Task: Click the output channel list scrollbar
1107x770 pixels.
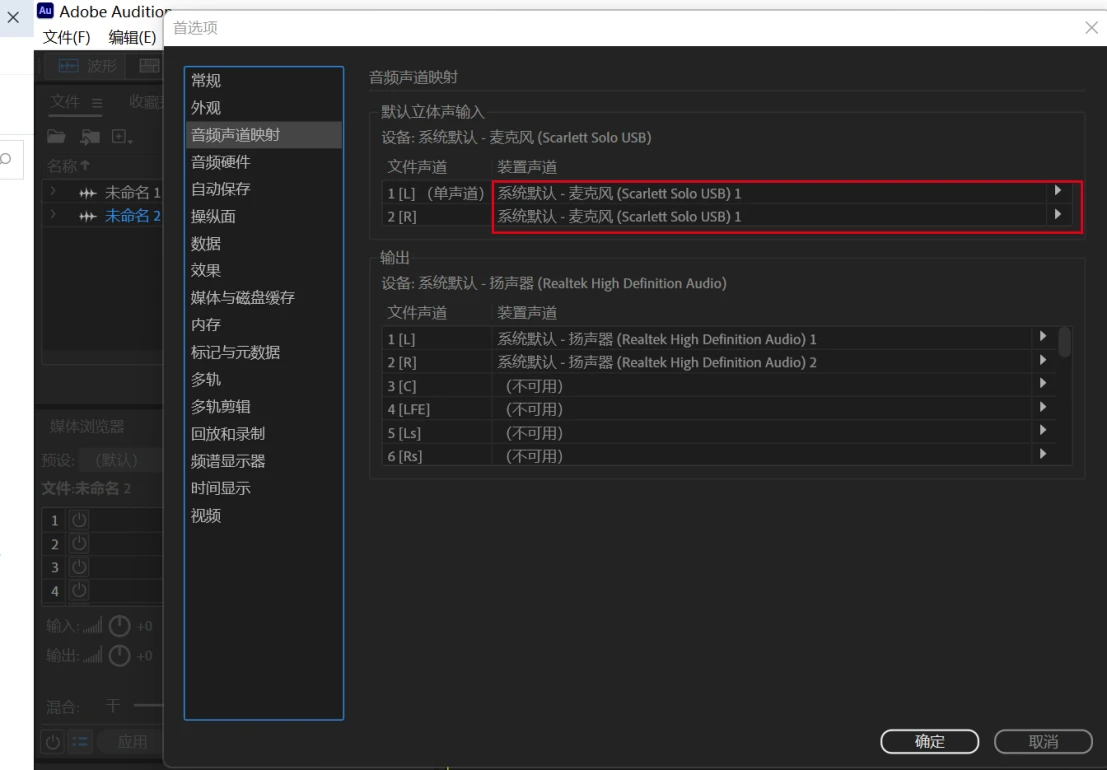Action: point(1065,342)
